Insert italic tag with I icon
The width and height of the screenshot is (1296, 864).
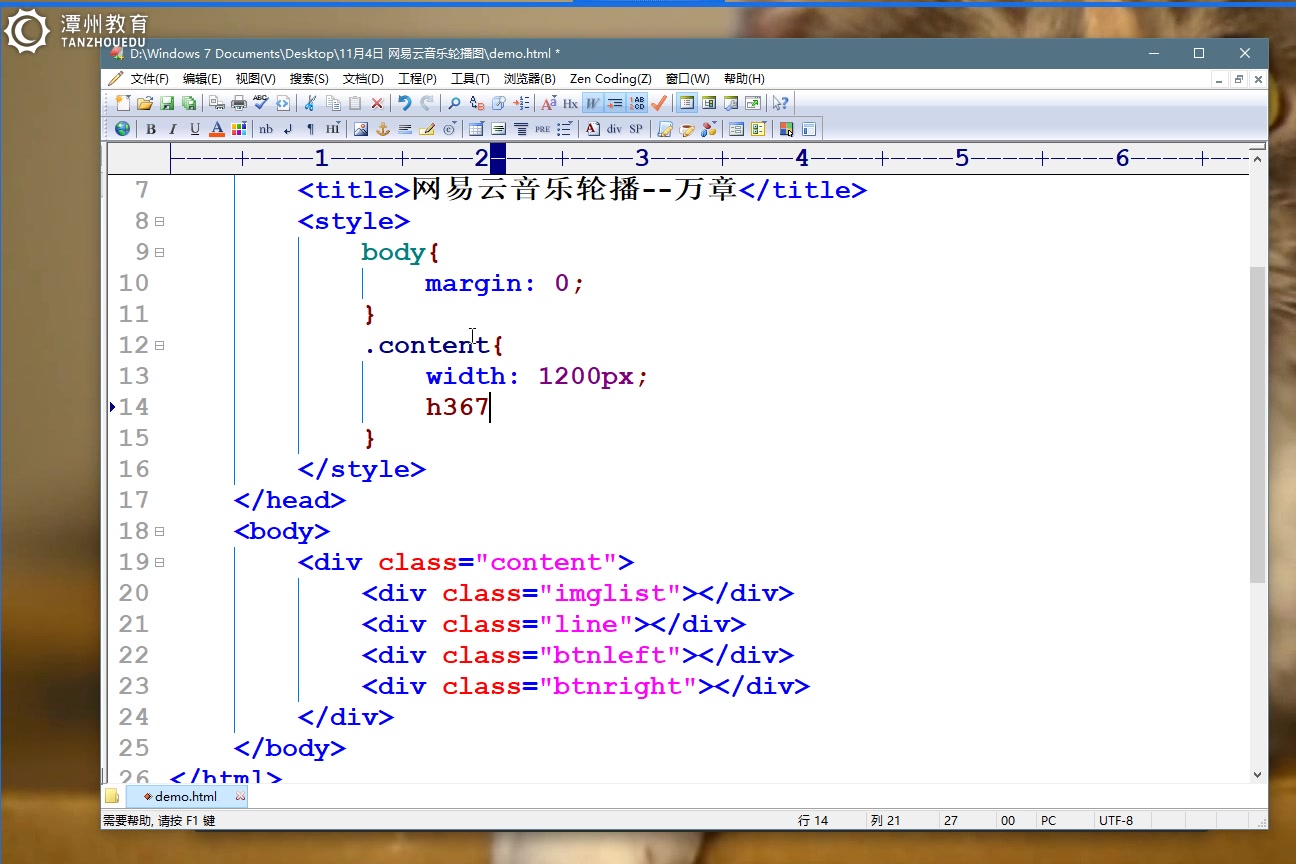click(173, 129)
